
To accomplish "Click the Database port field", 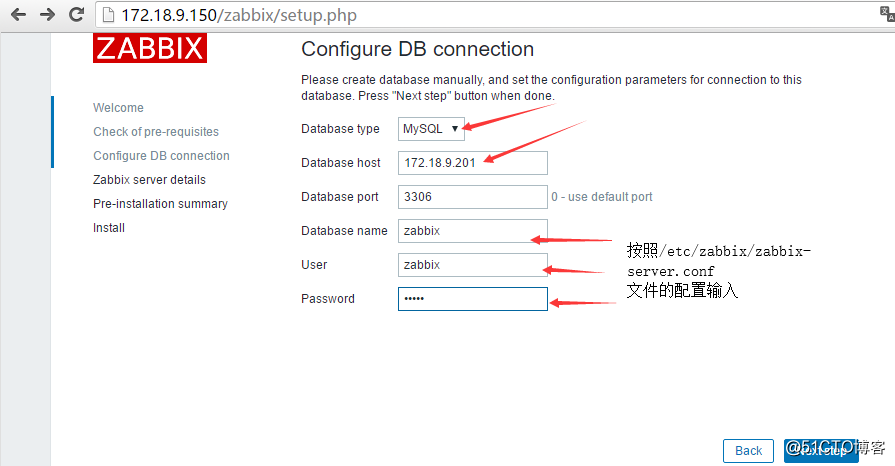I will [473, 196].
